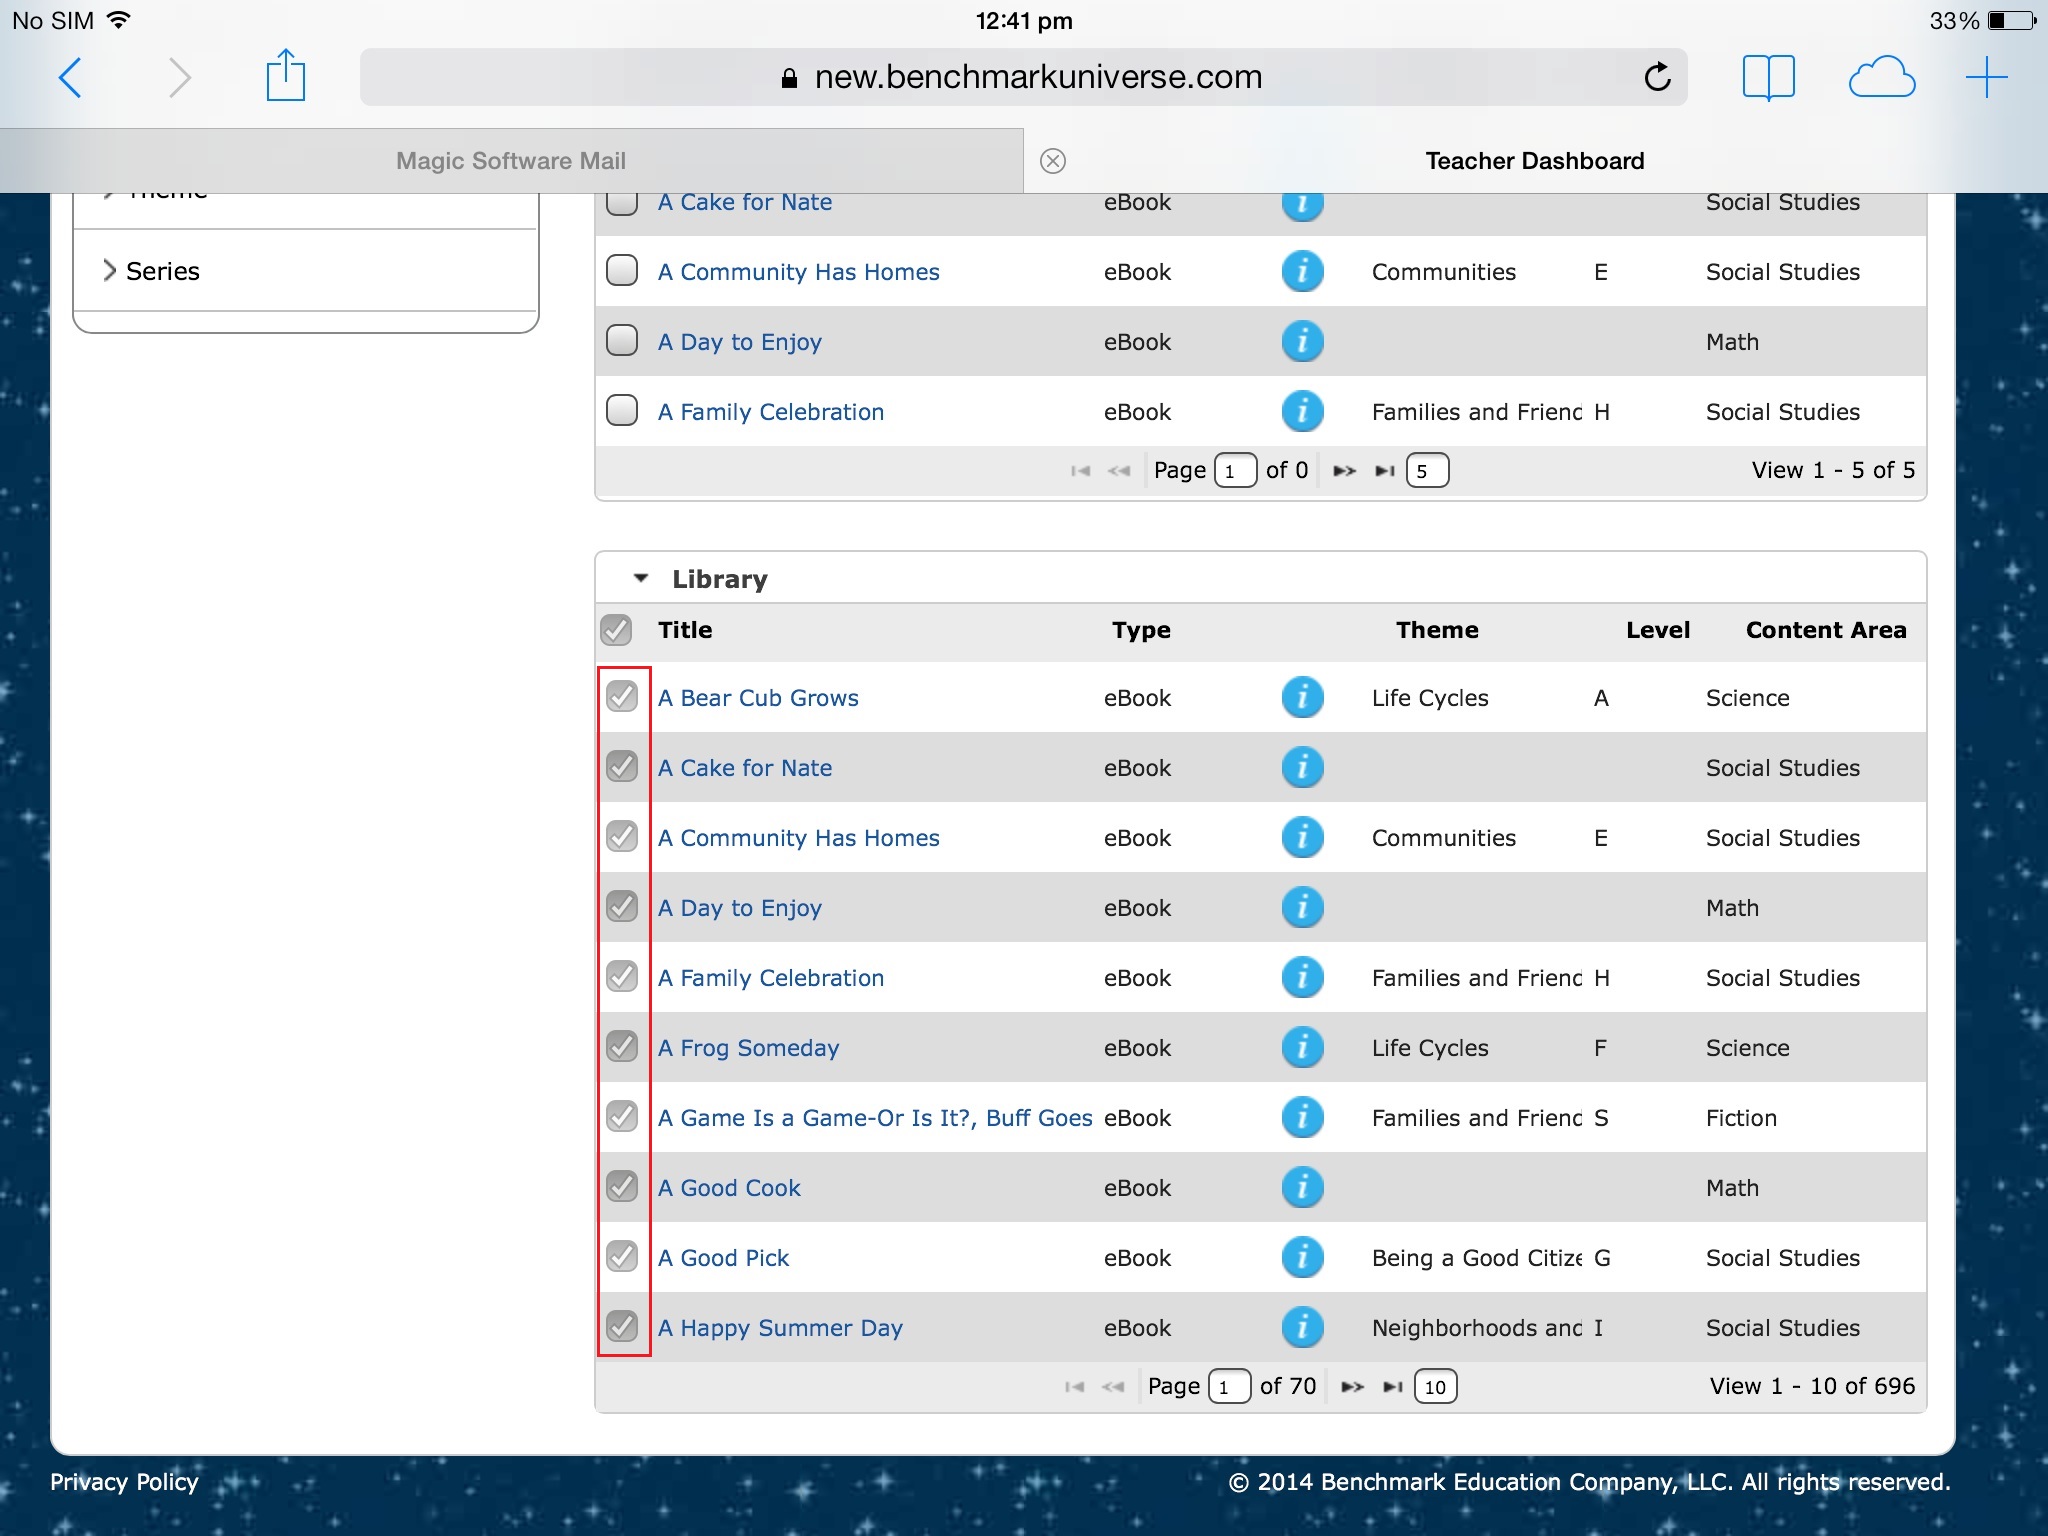This screenshot has width=2048, height=1536.
Task: Uncheck Library A Cake for Nate checkbox
Action: pyautogui.click(x=622, y=766)
